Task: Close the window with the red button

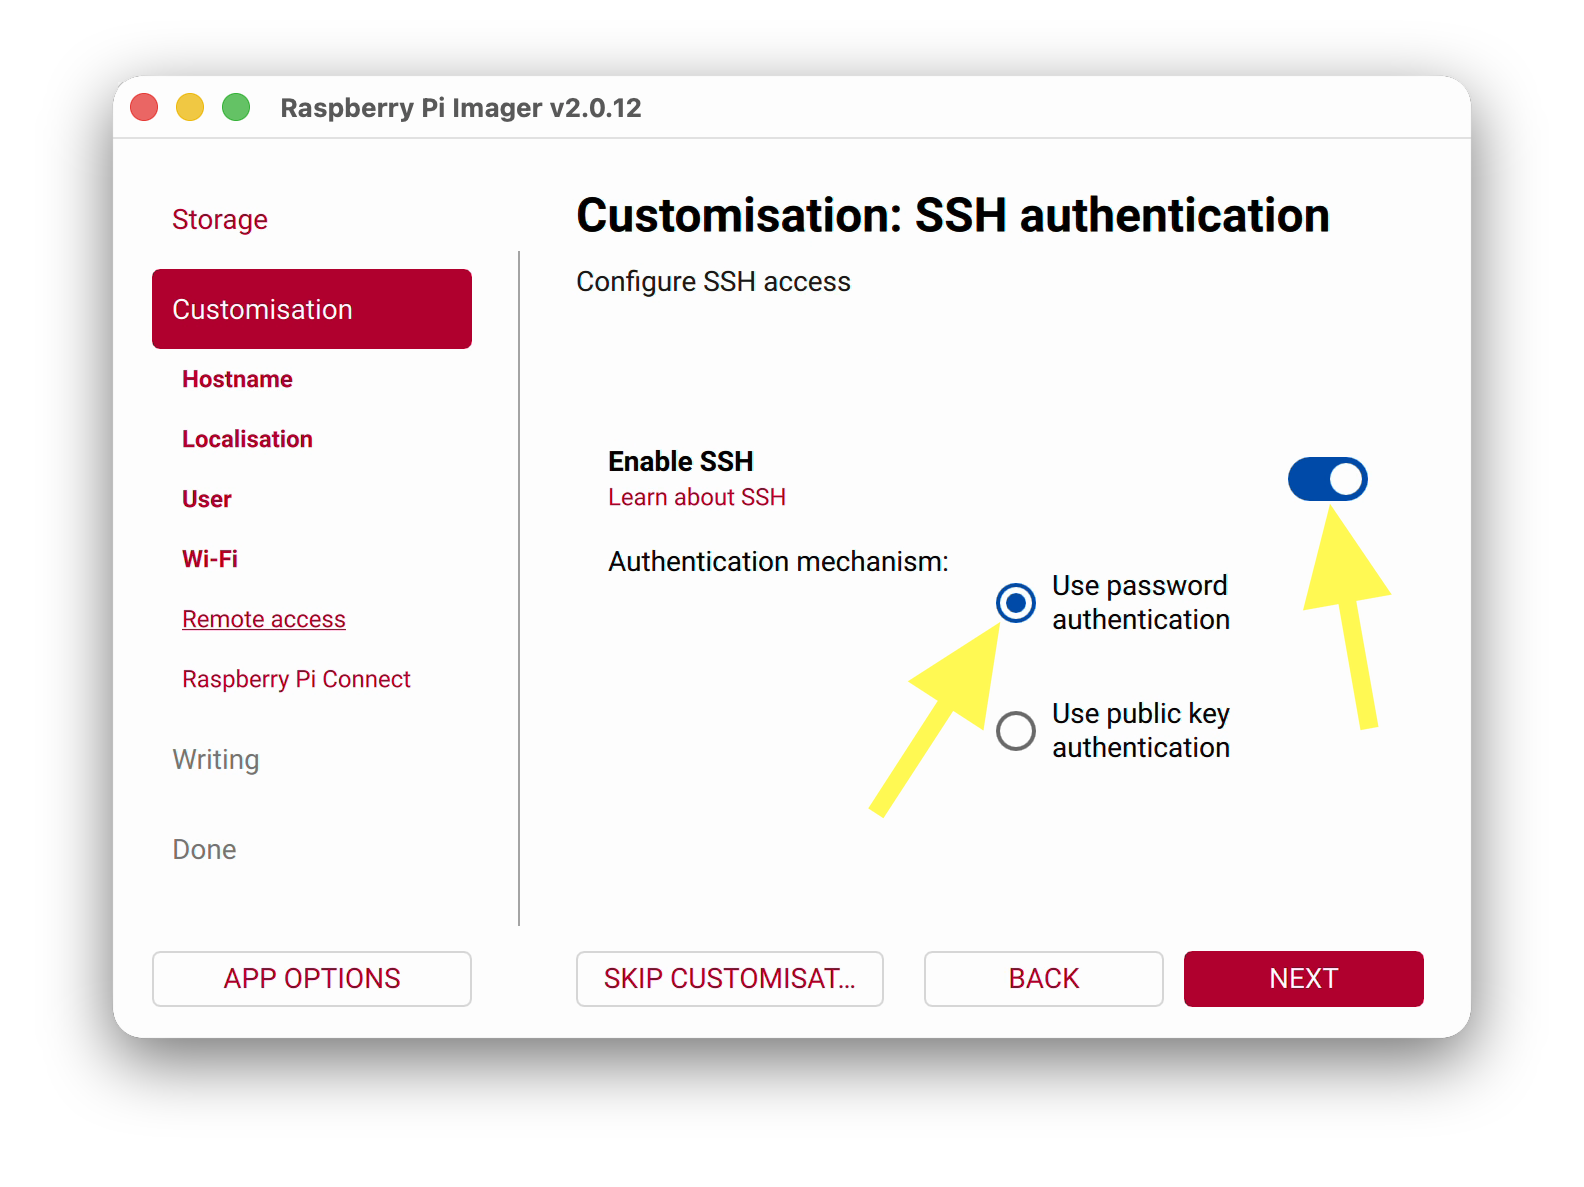Action: [144, 107]
